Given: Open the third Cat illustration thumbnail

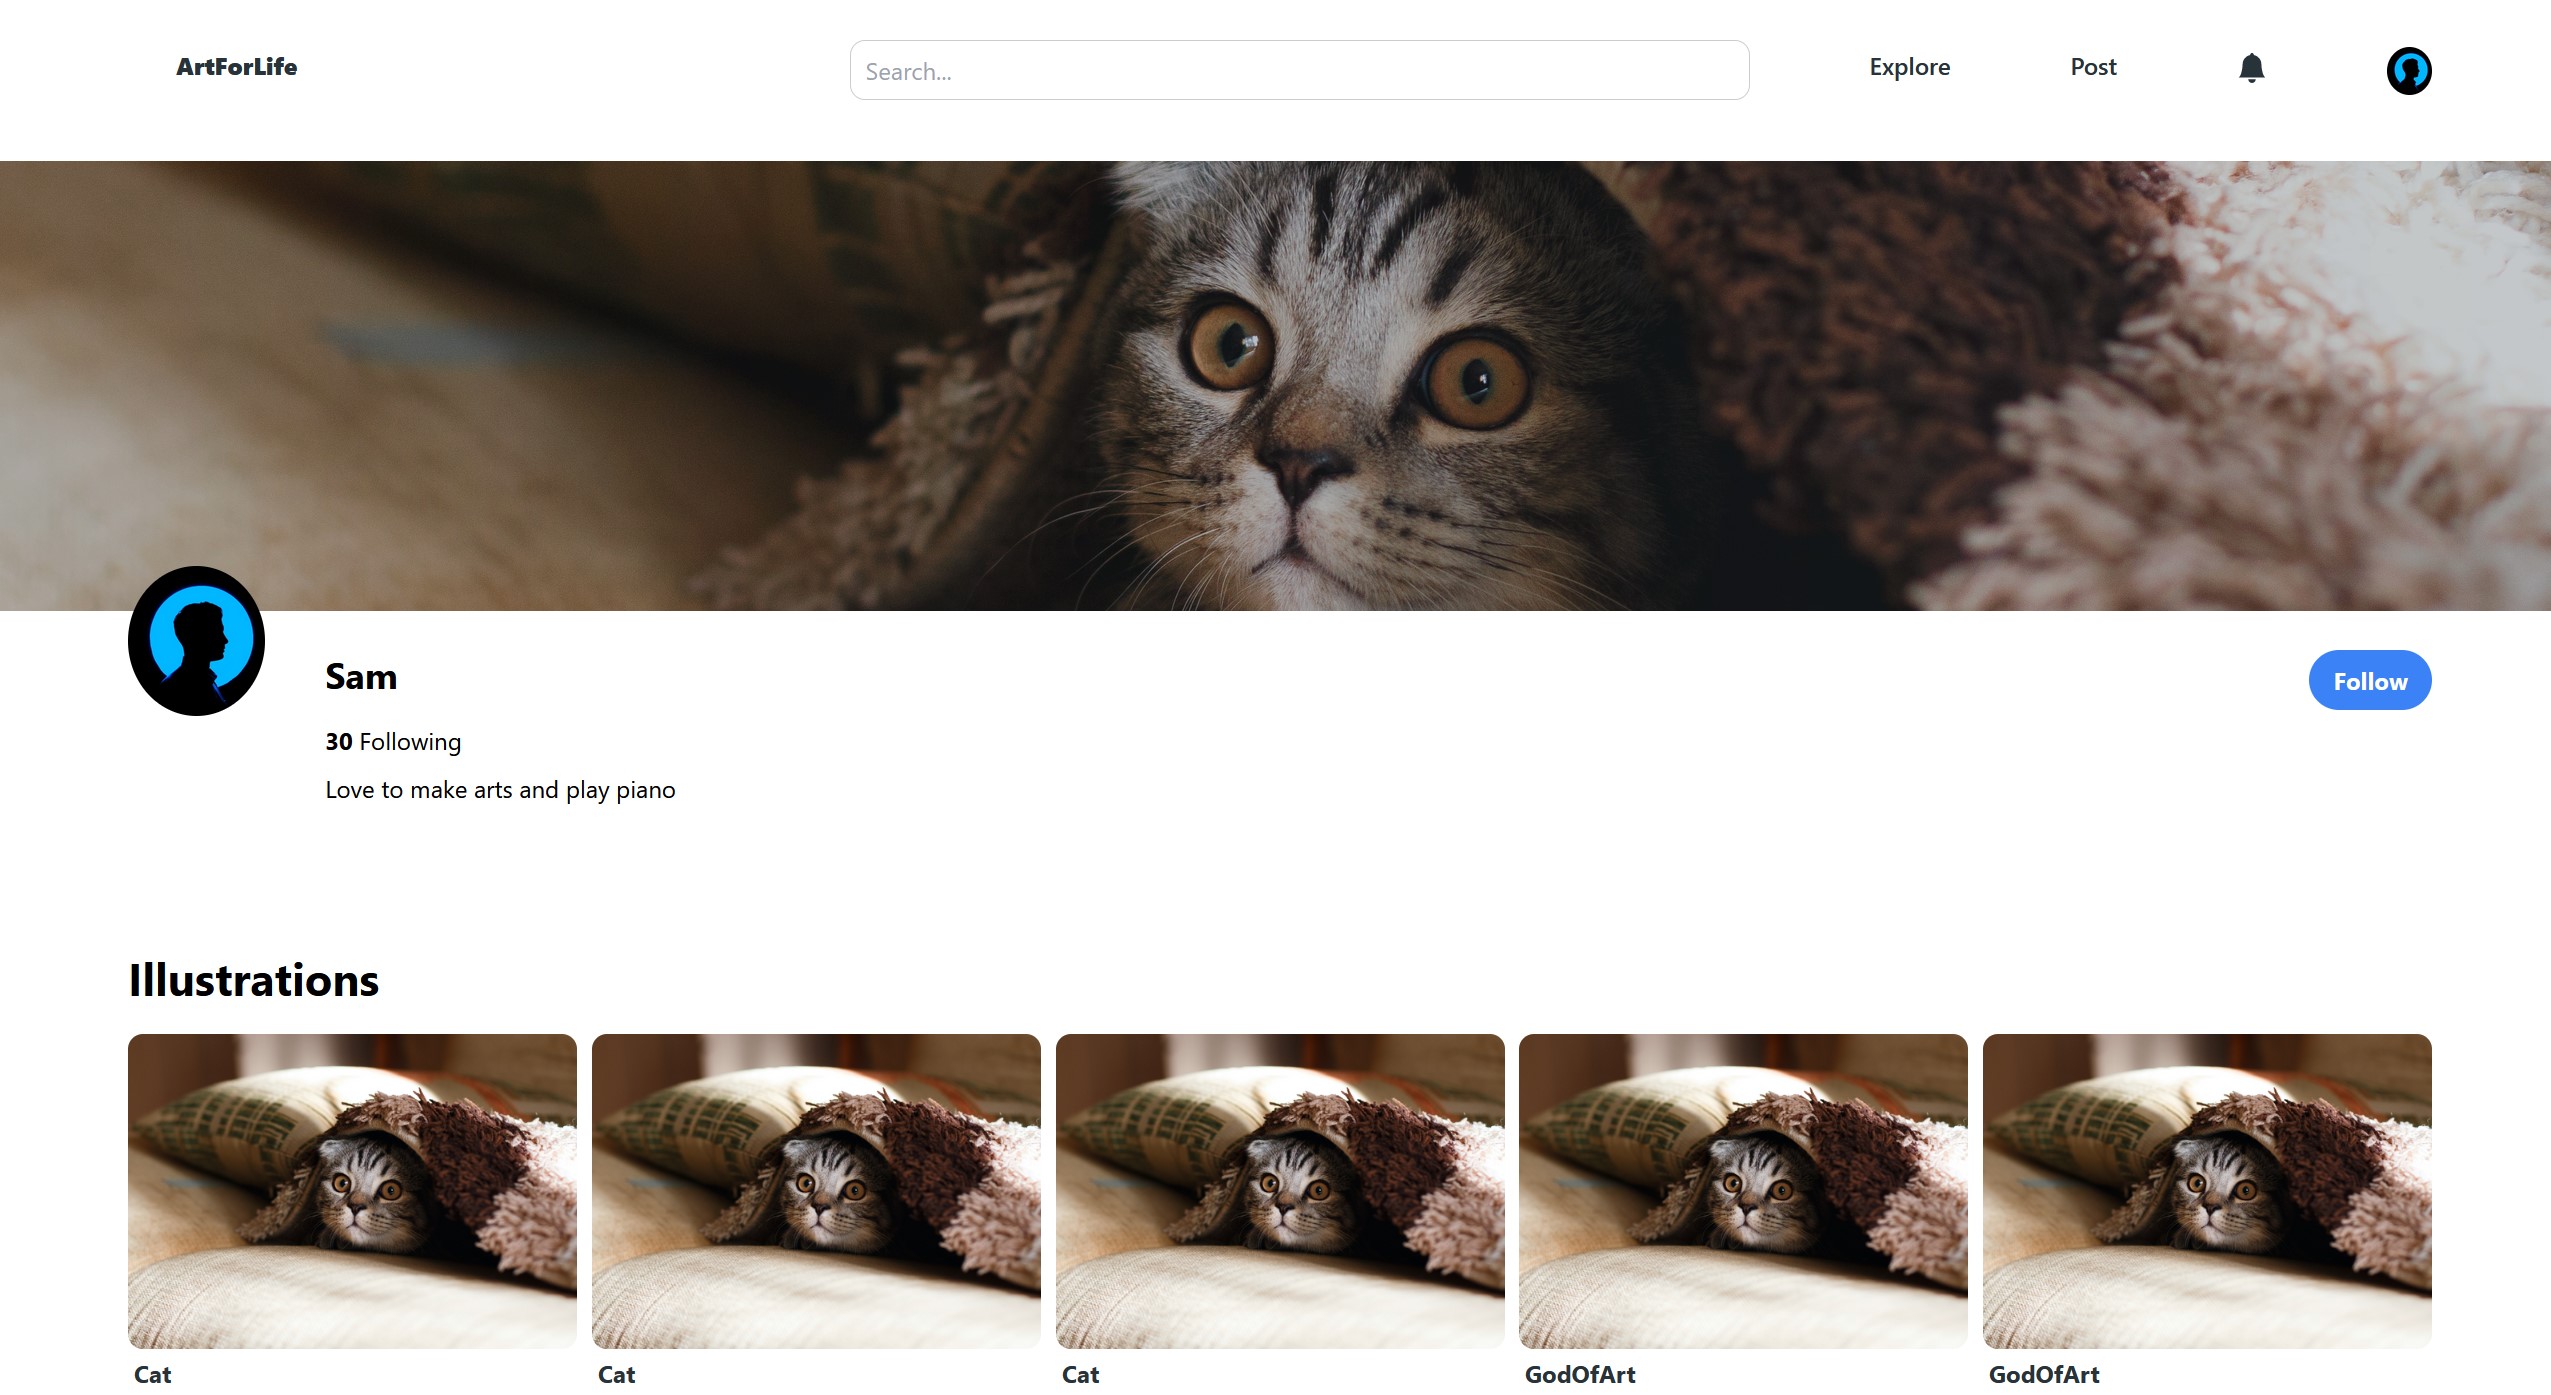Looking at the screenshot, I should pos(1280,1191).
